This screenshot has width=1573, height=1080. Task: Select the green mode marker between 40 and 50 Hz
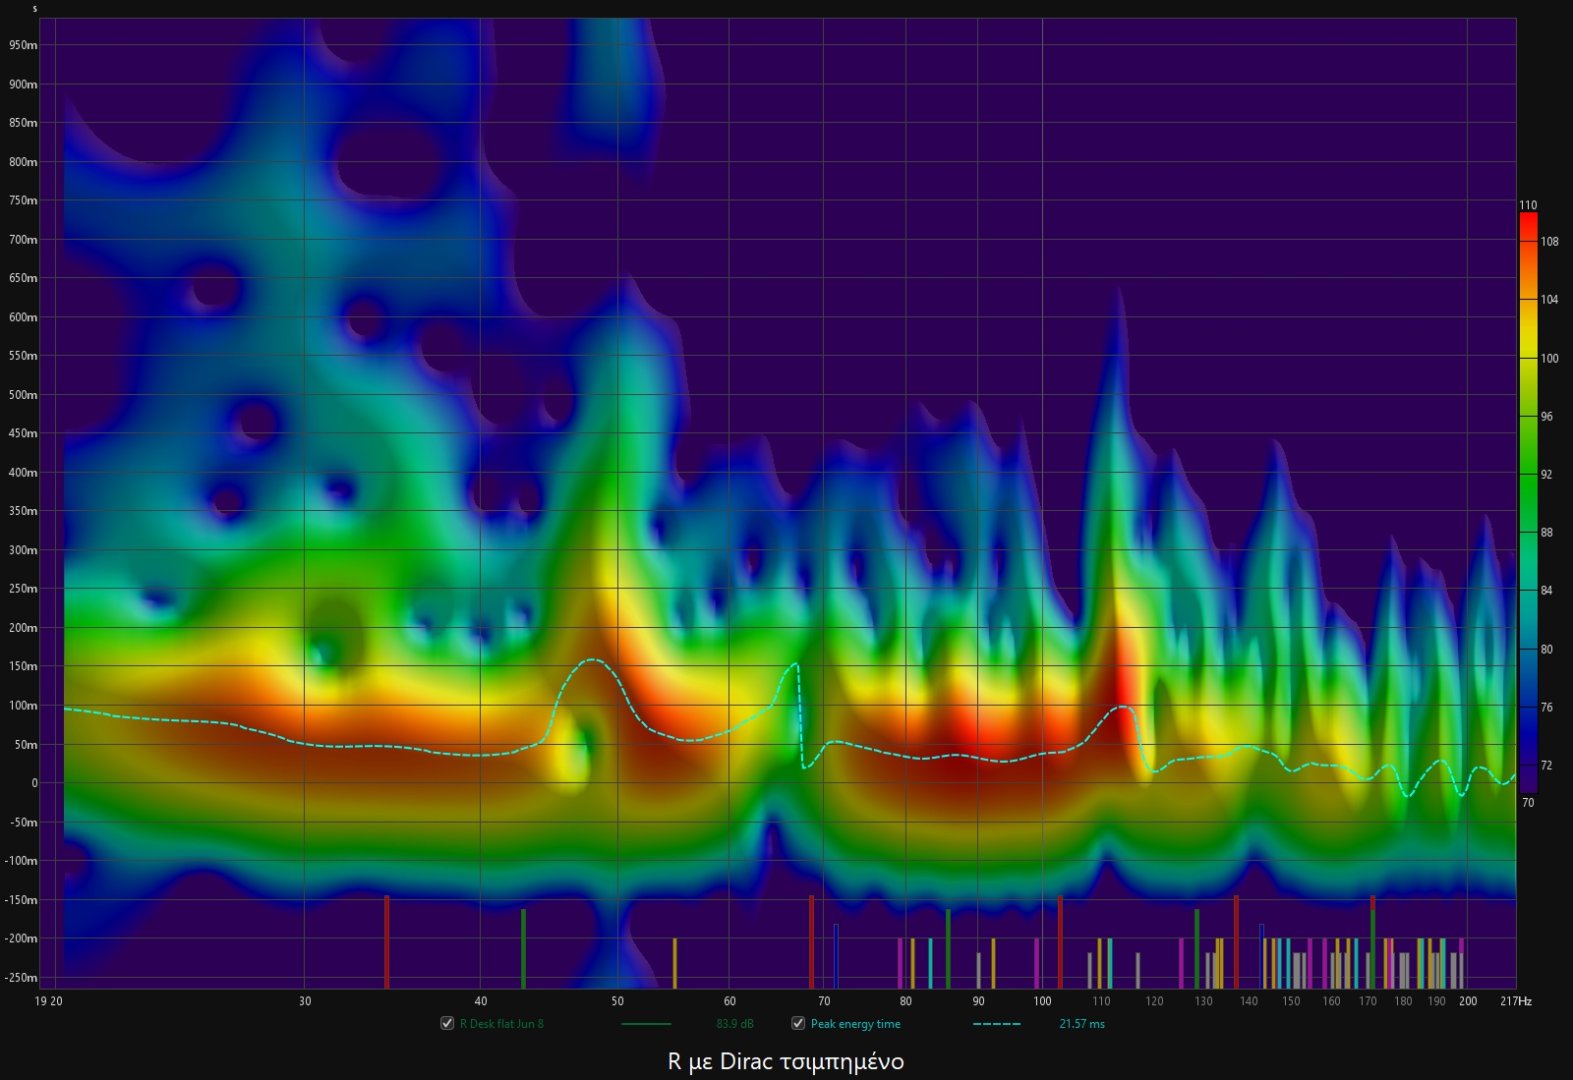[x=523, y=947]
